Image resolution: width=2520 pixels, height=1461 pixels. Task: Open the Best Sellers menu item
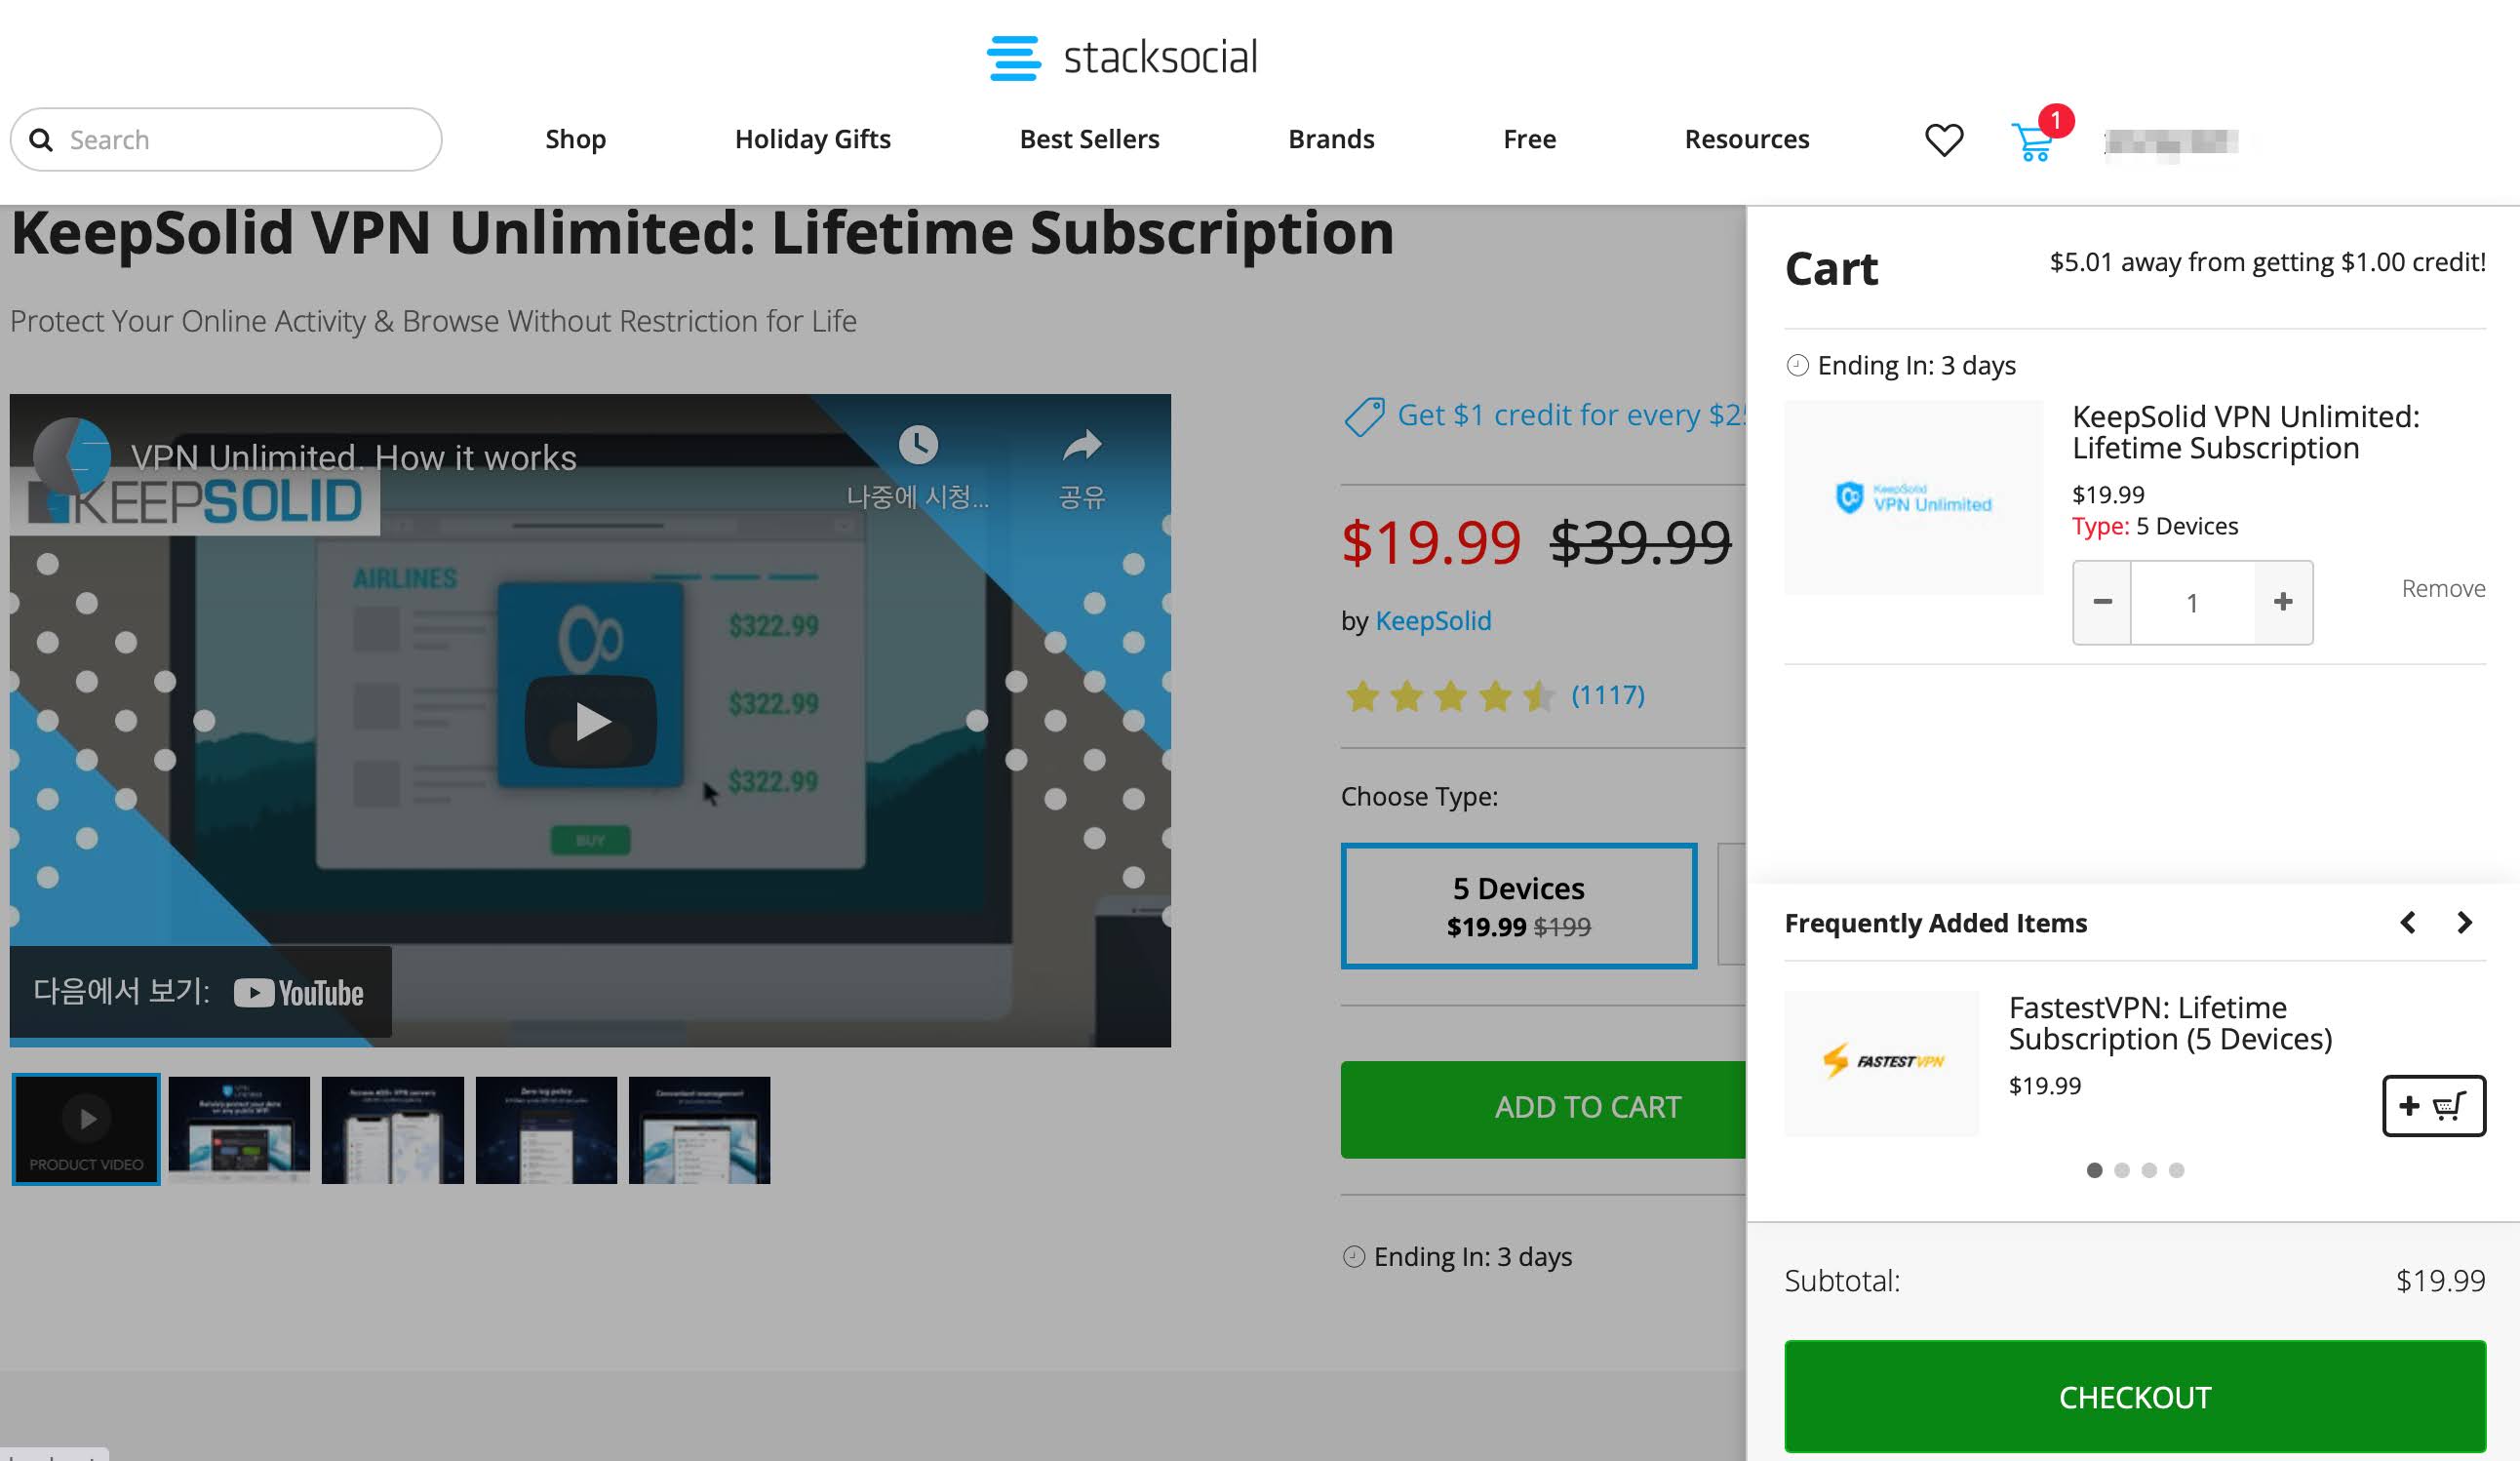coord(1089,139)
